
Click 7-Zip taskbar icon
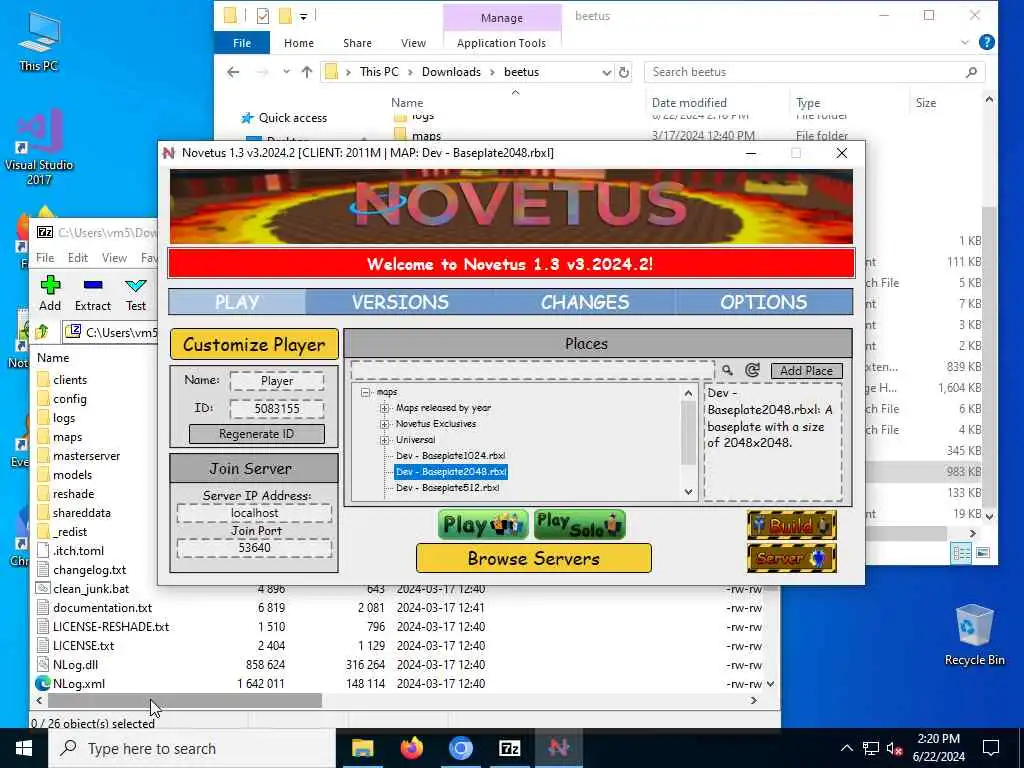[509, 748]
